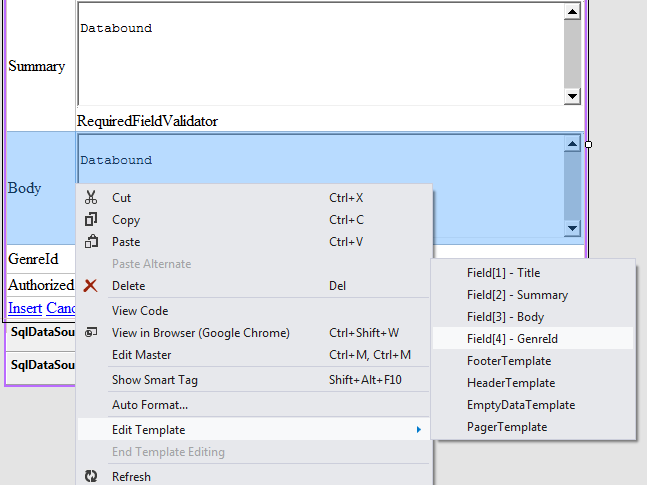Click the View in Browser icon
Image resolution: width=647 pixels, height=485 pixels.
click(x=91, y=333)
